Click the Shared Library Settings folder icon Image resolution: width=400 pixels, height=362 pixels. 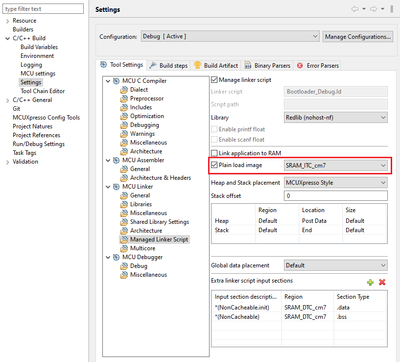124,222
